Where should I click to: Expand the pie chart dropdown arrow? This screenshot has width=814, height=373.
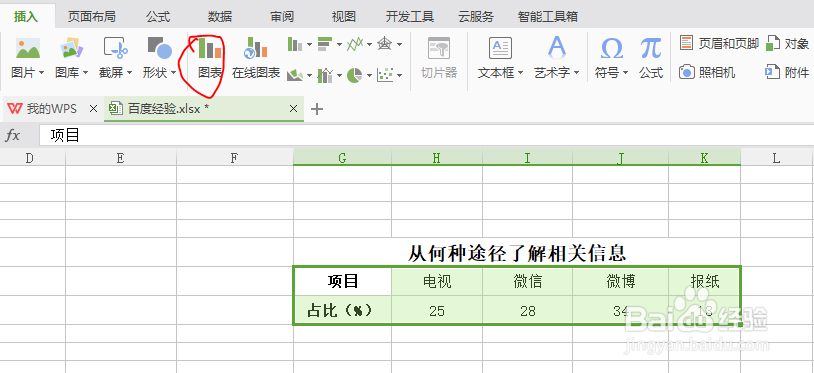(369, 76)
